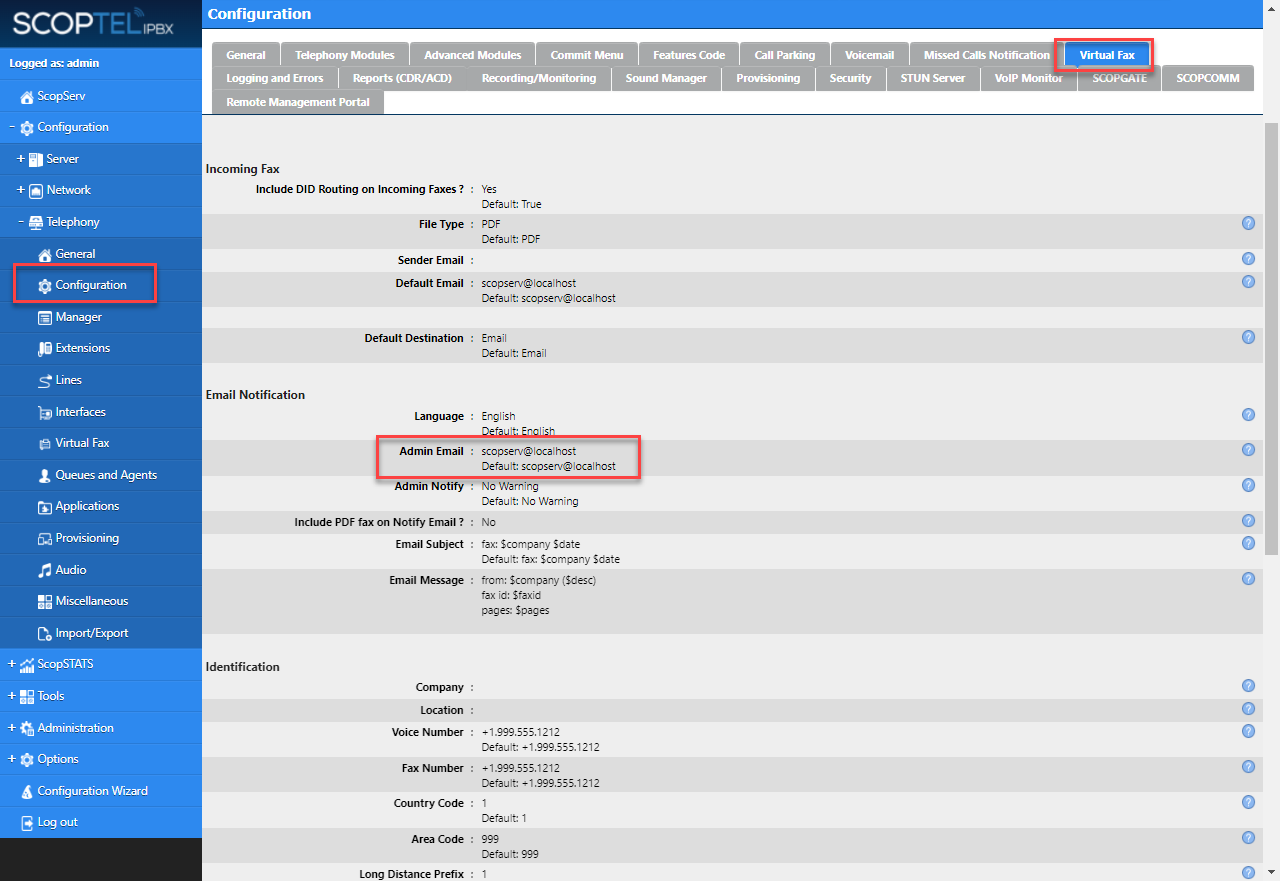The height and width of the screenshot is (881, 1280).
Task: Click help icon for Default Destination row
Action: (1248, 337)
